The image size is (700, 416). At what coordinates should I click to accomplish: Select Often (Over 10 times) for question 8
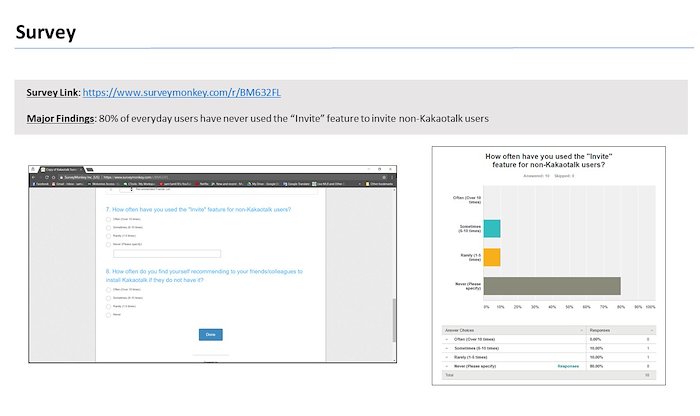[108, 290]
